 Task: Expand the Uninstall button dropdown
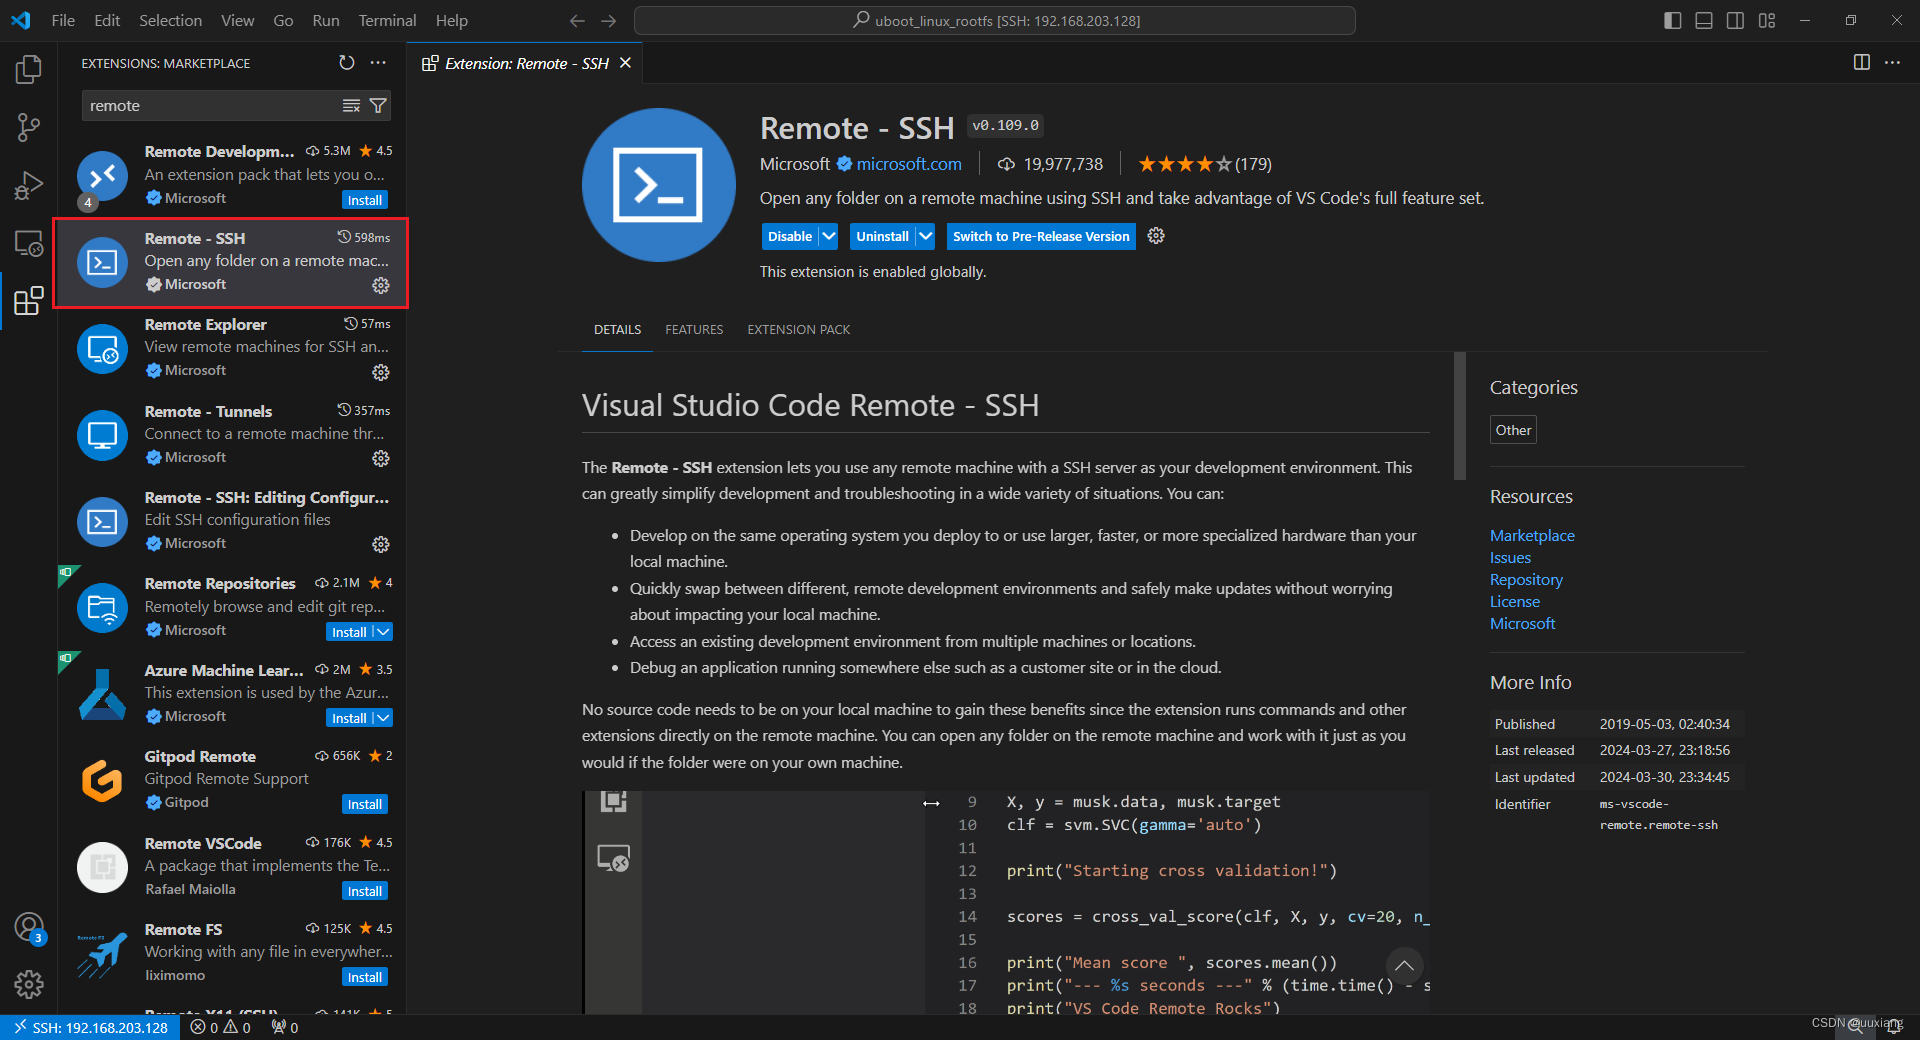[925, 236]
